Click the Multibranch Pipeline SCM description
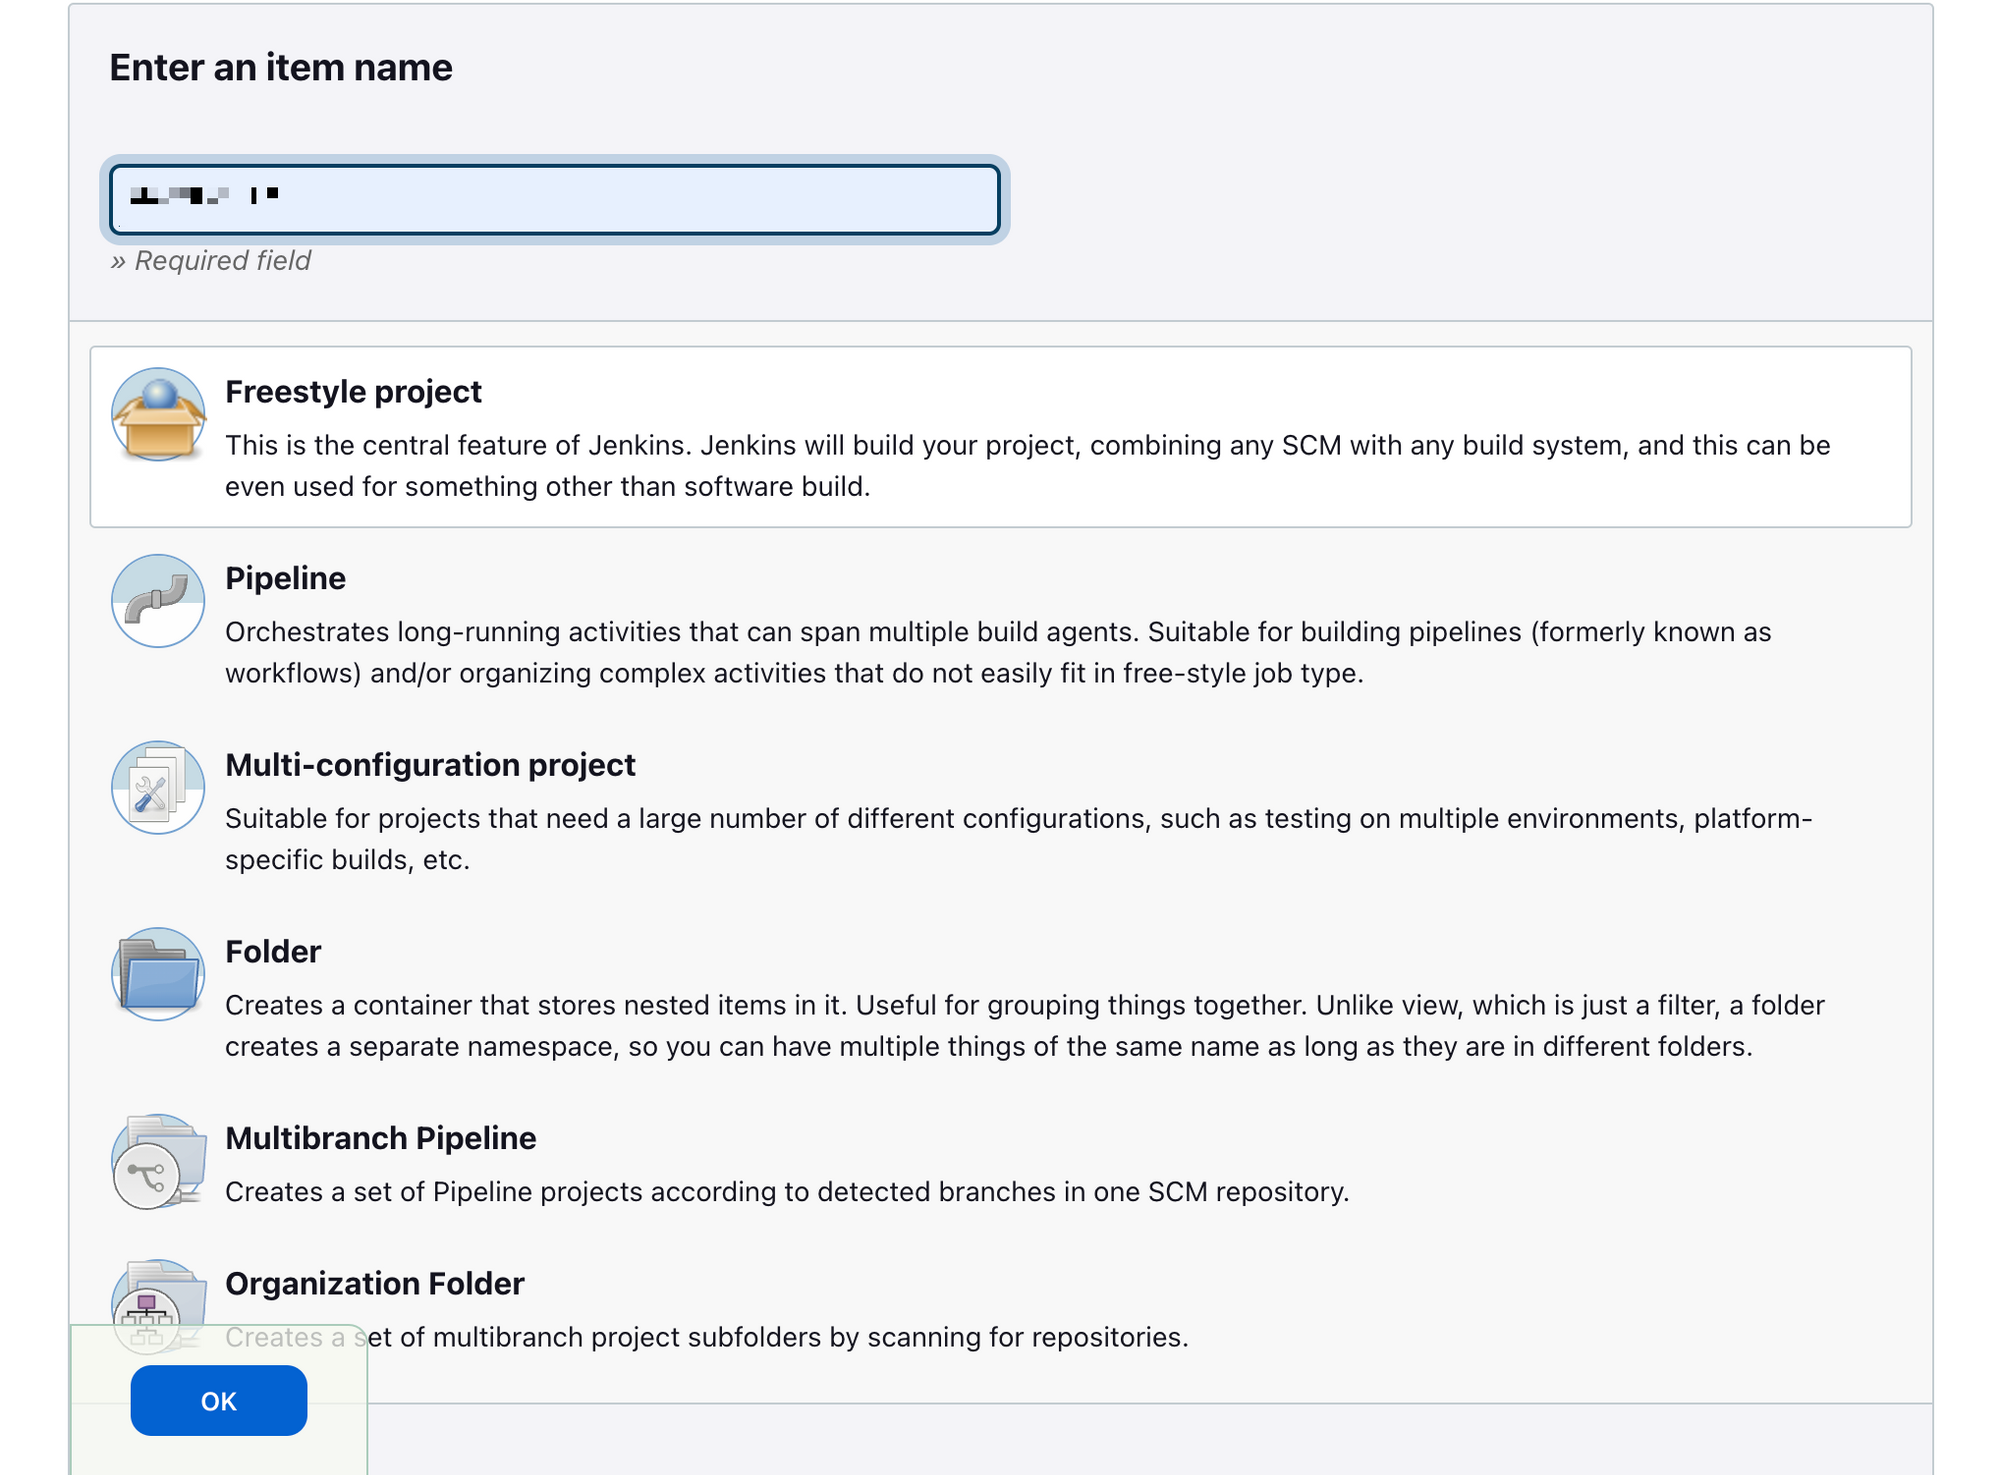Viewport: 2000px width, 1475px height. (787, 1192)
